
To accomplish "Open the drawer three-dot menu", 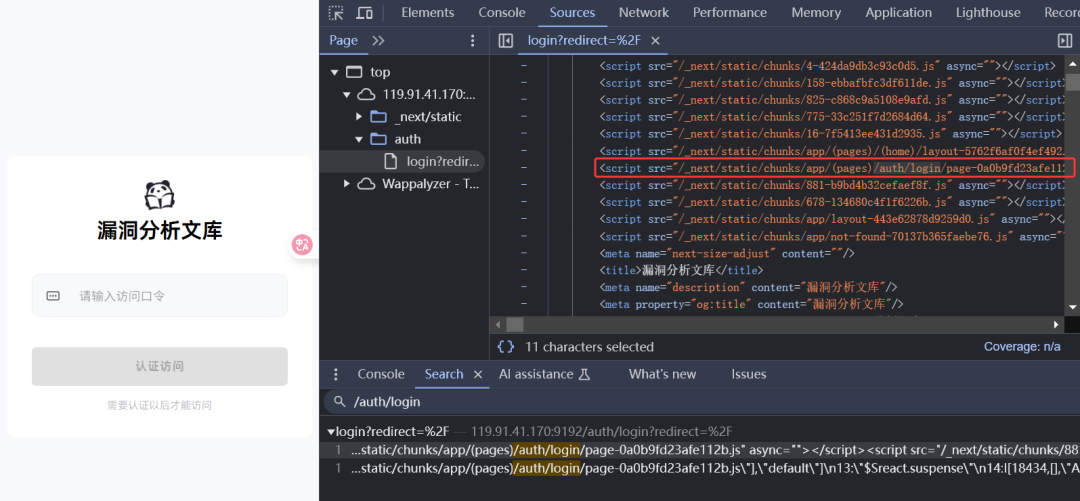I will tap(336, 374).
